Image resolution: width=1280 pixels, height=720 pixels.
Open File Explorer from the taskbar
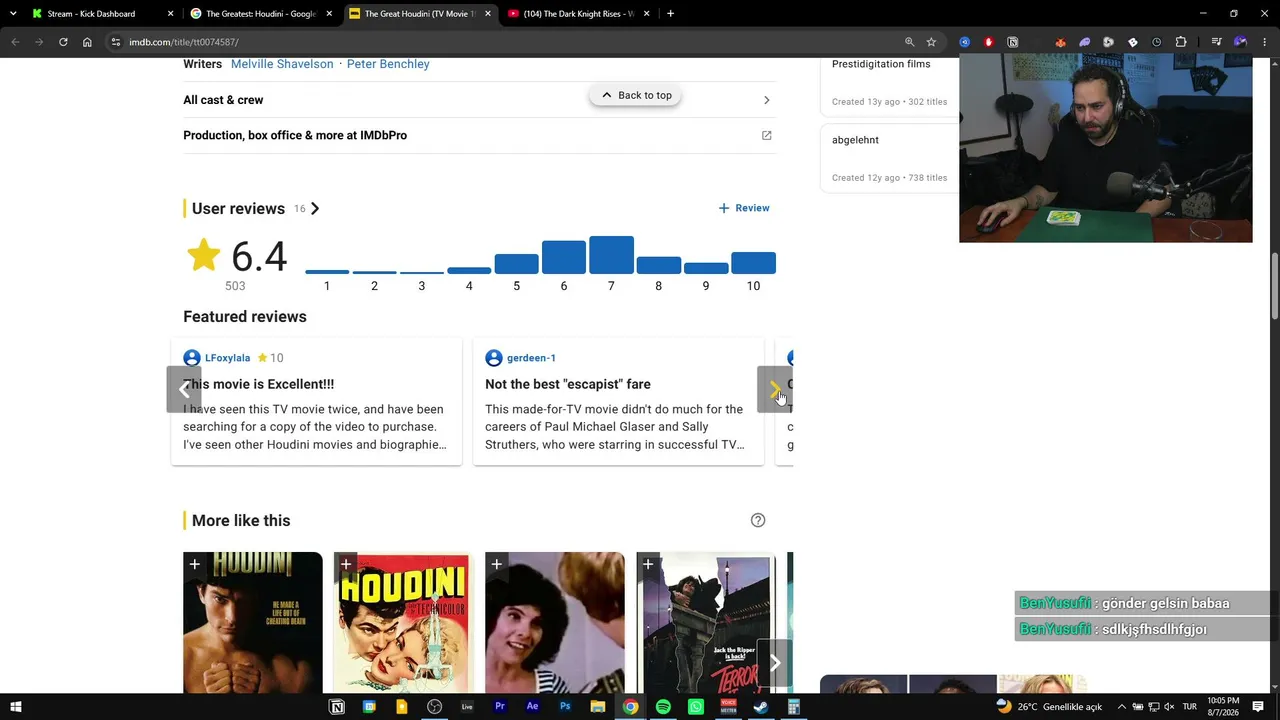pos(597,707)
